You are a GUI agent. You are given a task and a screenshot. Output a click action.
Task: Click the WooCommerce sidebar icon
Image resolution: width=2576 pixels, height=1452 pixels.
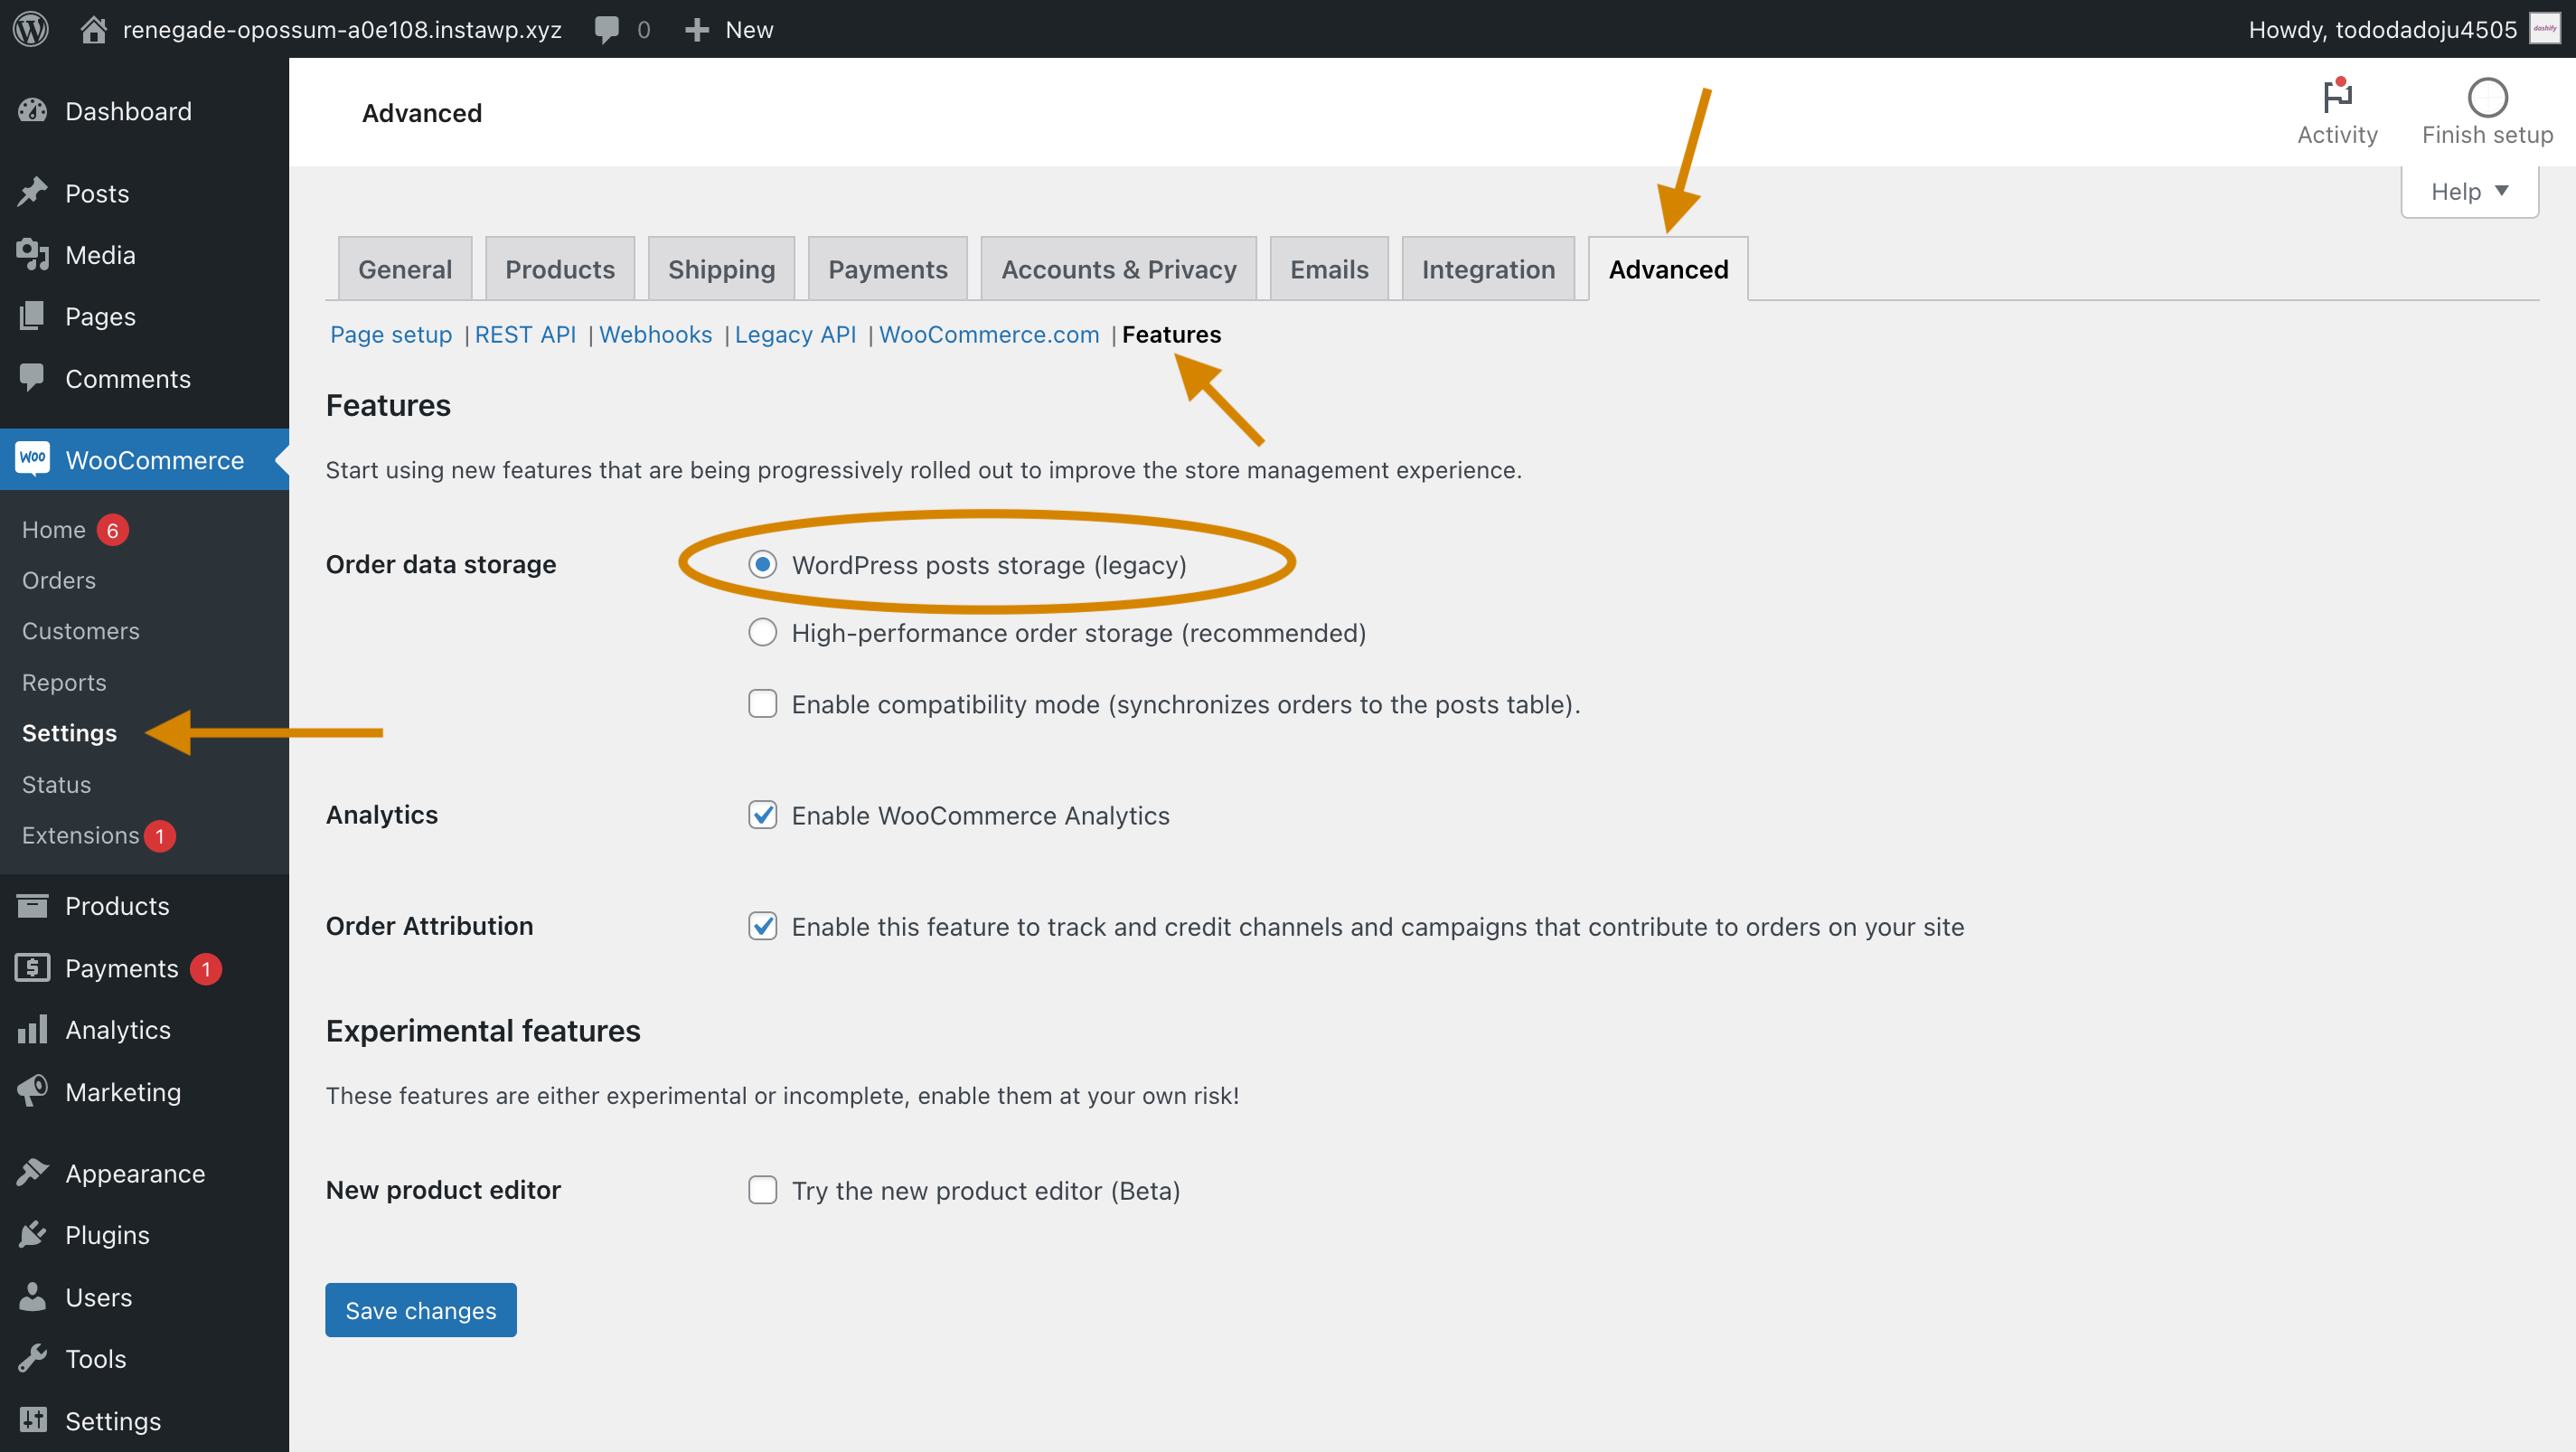pyautogui.click(x=32, y=459)
